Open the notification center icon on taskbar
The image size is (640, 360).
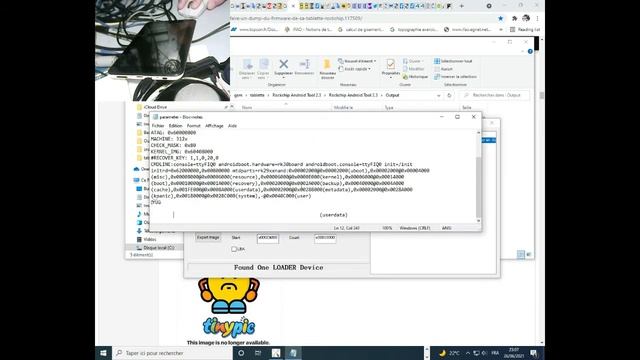(533, 353)
